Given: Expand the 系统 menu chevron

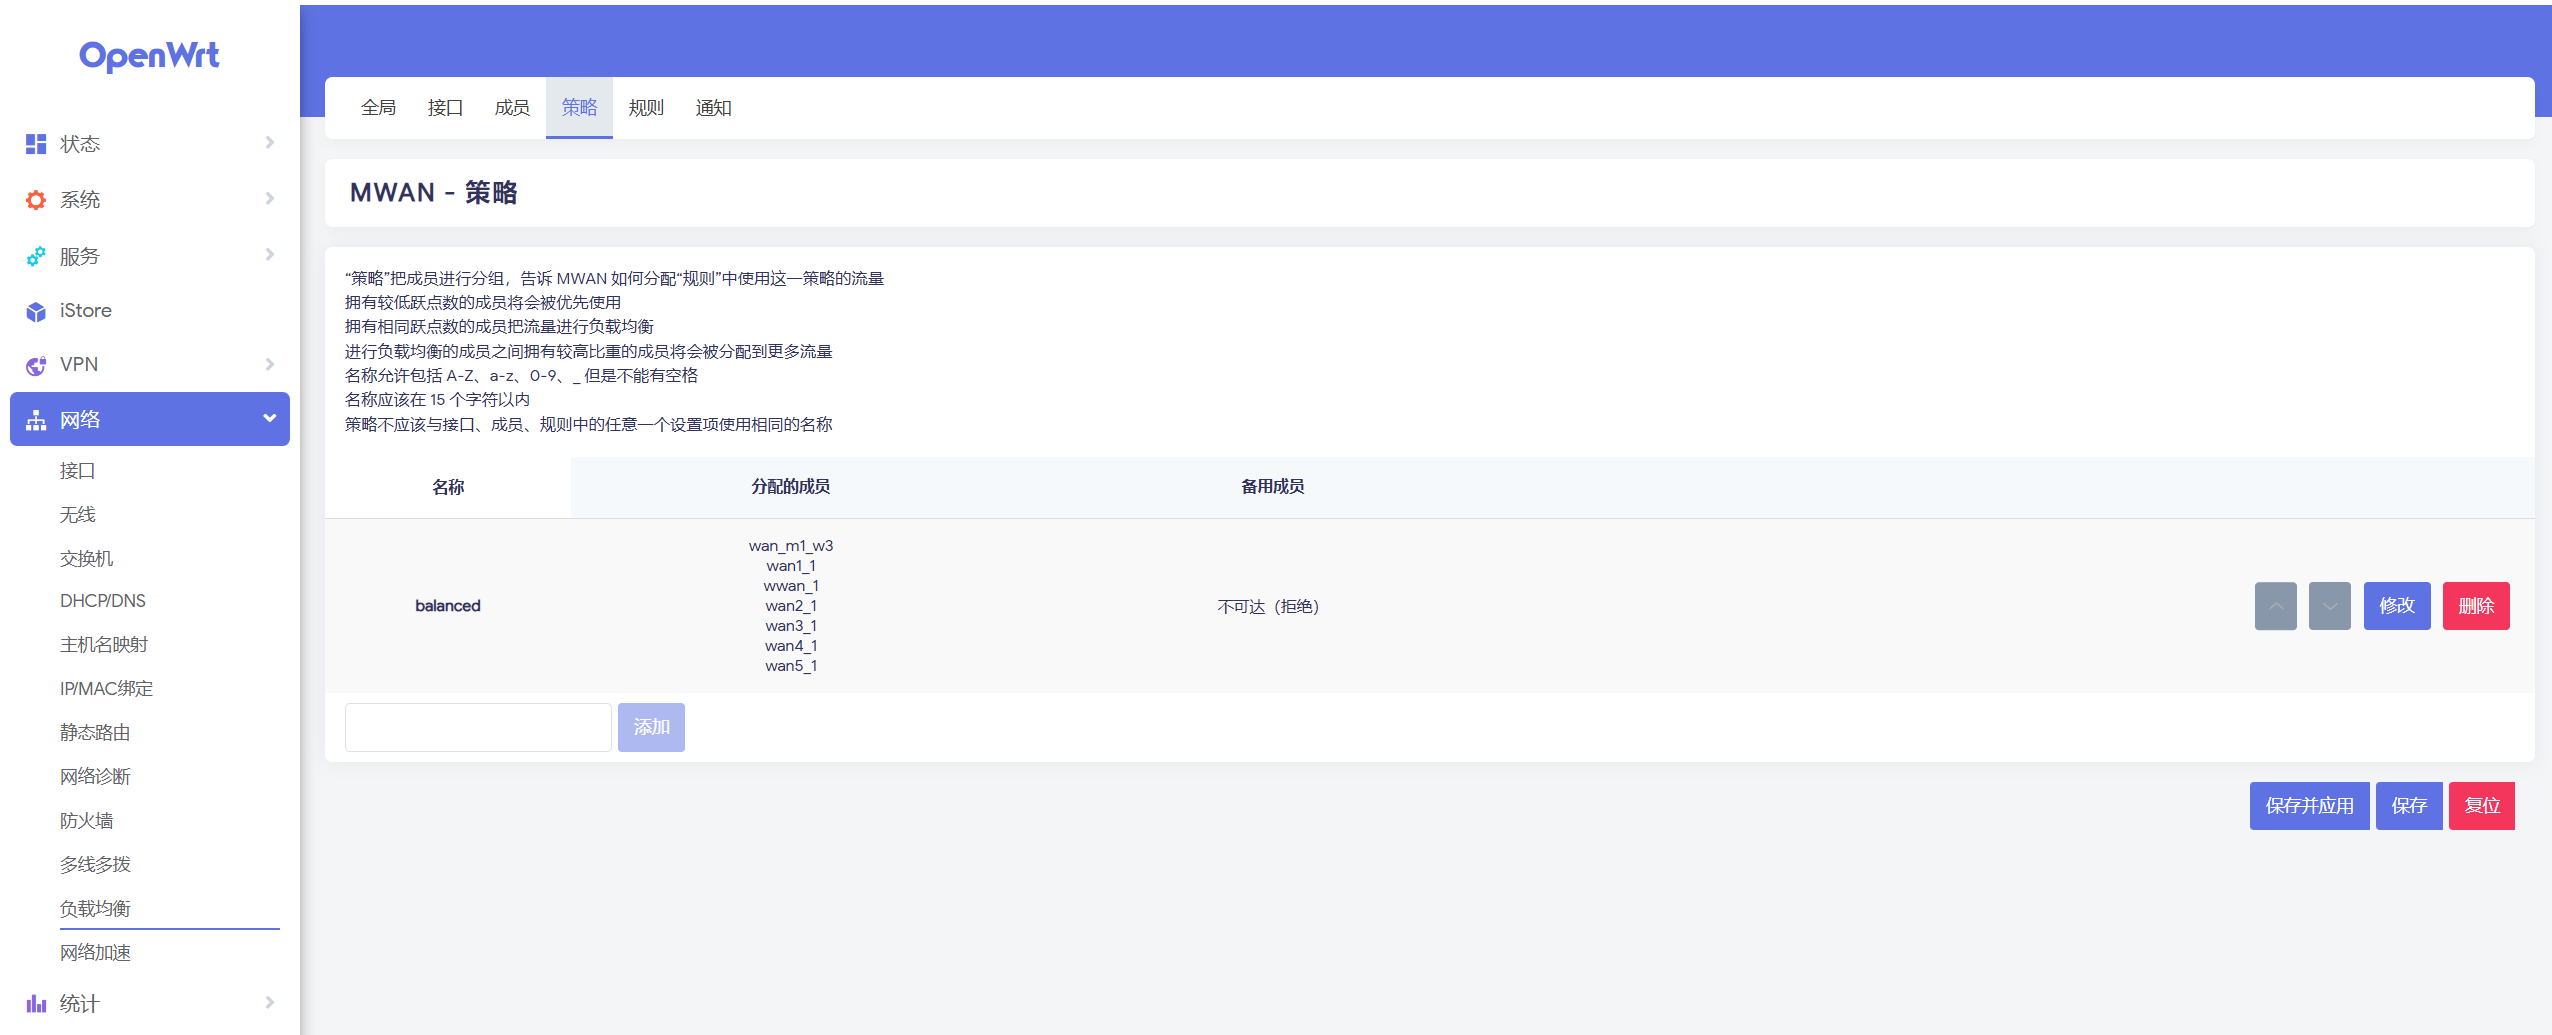Looking at the screenshot, I should (x=269, y=199).
